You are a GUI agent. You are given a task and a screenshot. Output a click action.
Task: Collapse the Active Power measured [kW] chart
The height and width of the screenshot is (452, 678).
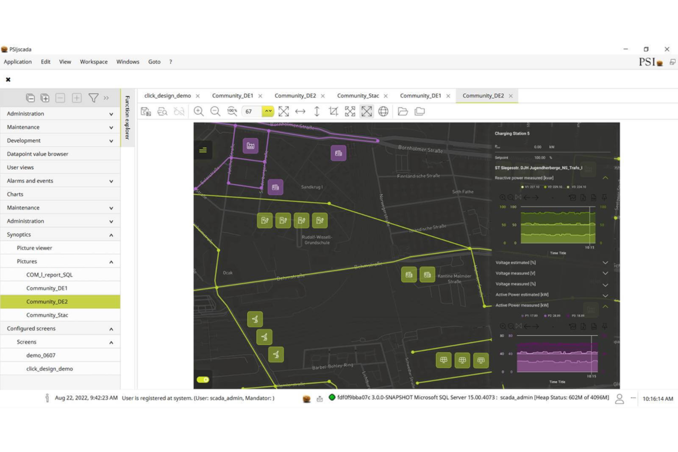(x=605, y=306)
